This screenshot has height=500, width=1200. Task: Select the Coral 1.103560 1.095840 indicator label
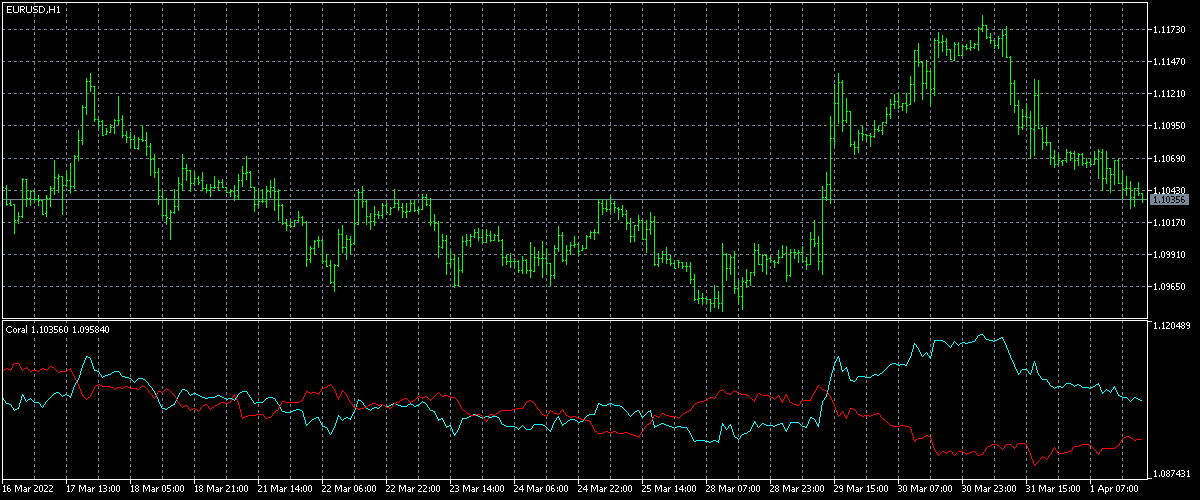pyautogui.click(x=58, y=329)
